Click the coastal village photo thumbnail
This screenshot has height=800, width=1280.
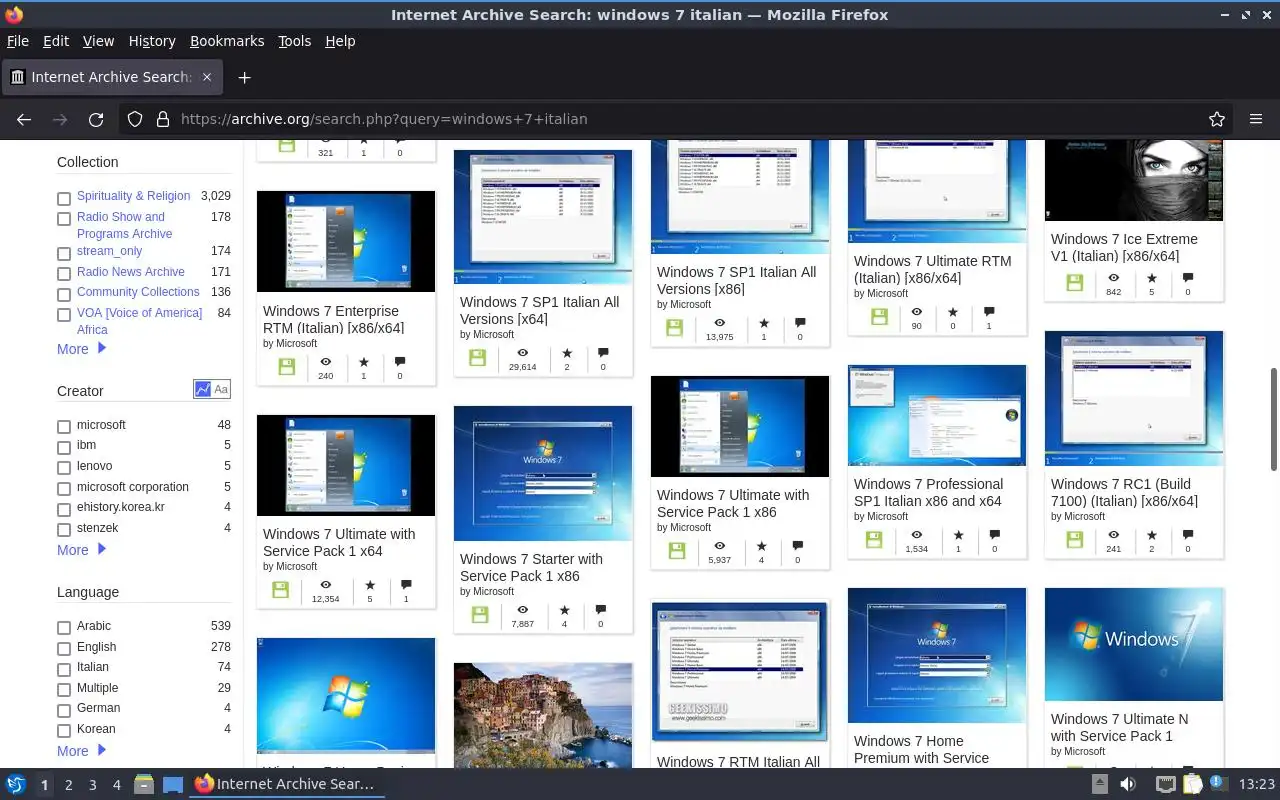[543, 715]
